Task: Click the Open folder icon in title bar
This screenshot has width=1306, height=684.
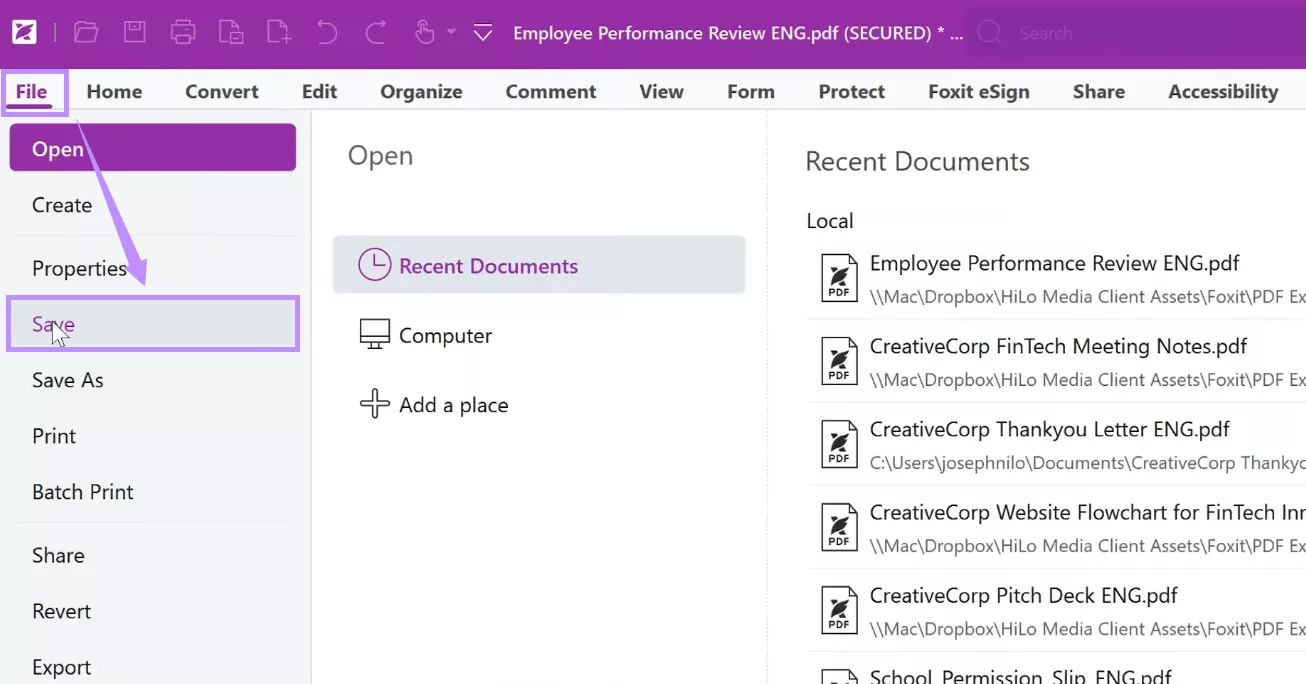Action: (x=86, y=32)
